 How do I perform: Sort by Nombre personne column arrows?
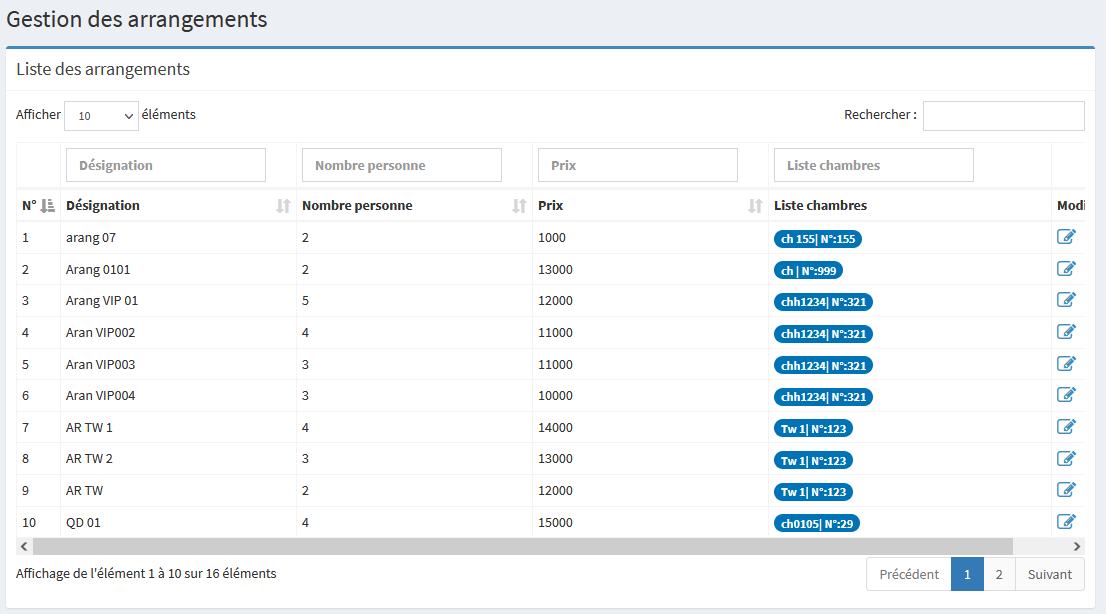point(519,206)
